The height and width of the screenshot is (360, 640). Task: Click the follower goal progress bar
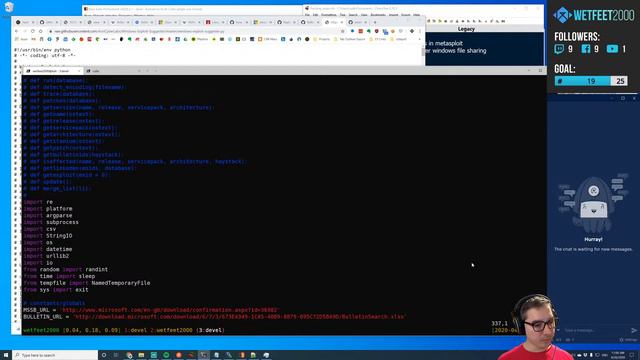coord(591,81)
